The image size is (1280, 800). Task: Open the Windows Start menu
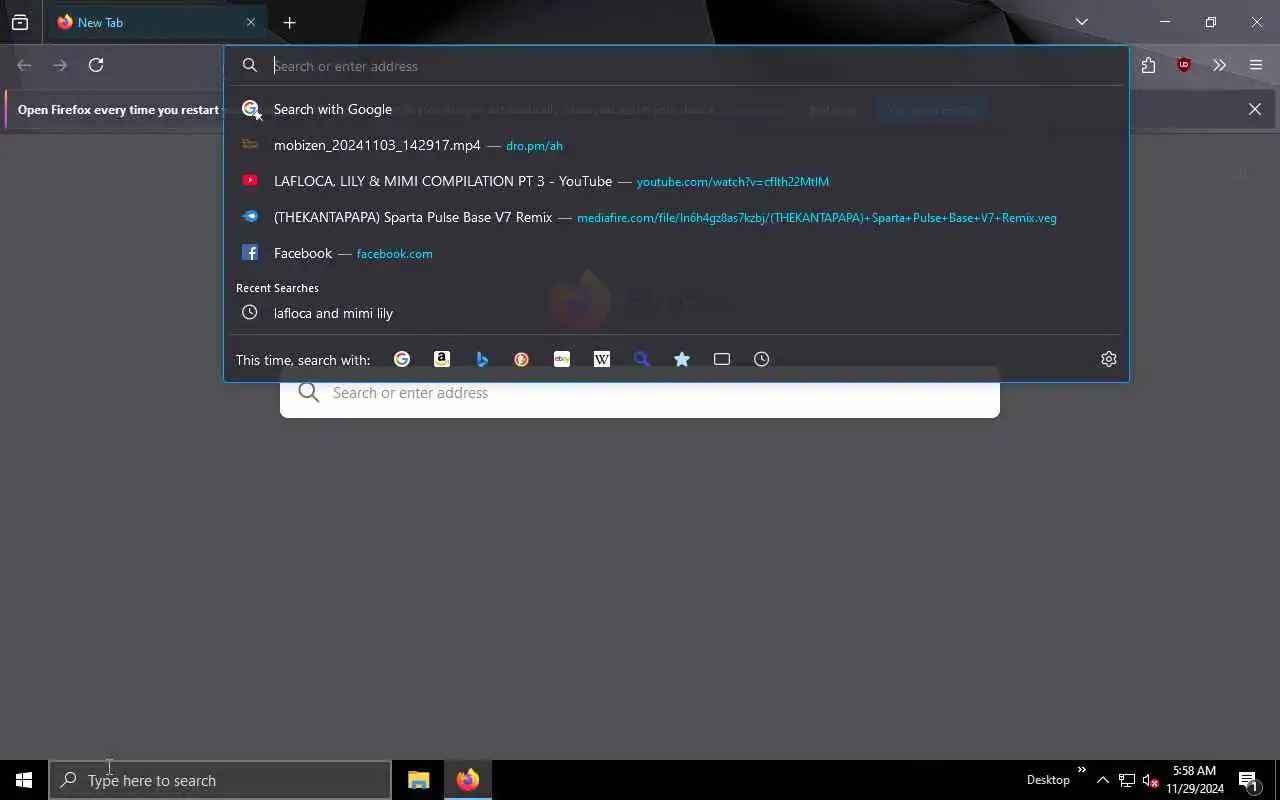point(24,780)
